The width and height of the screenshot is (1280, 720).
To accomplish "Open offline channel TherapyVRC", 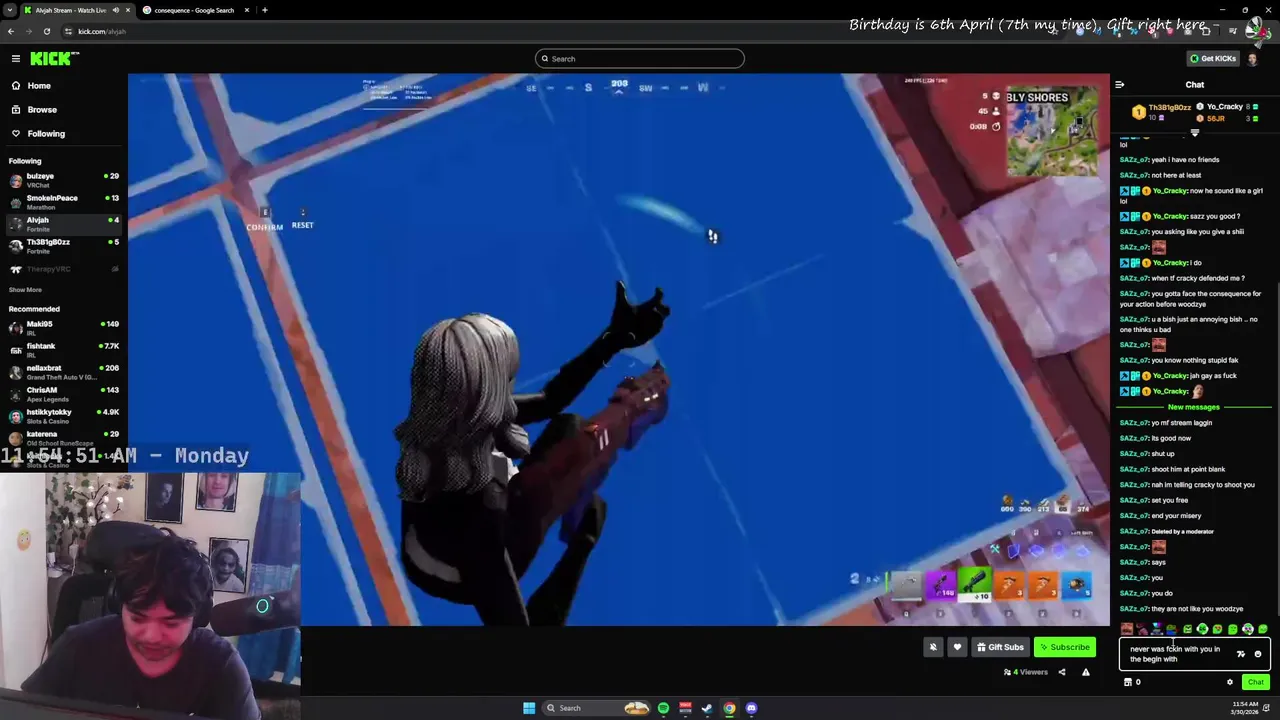I will point(64,269).
